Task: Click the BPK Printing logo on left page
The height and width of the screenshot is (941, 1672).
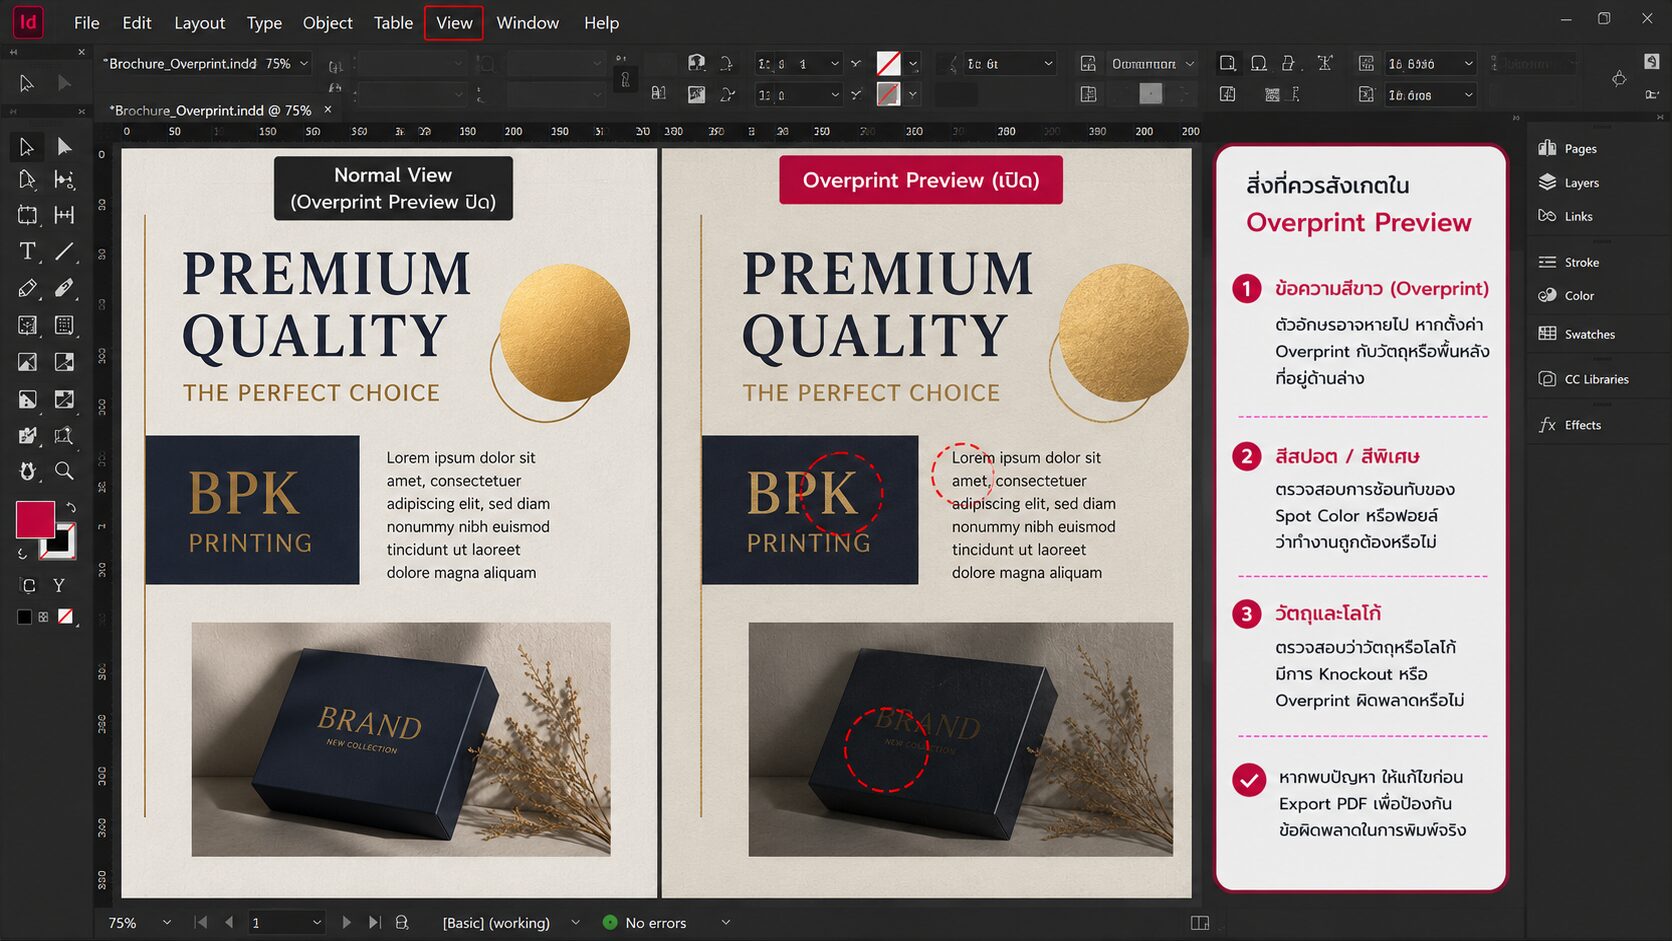Action: coord(252,510)
